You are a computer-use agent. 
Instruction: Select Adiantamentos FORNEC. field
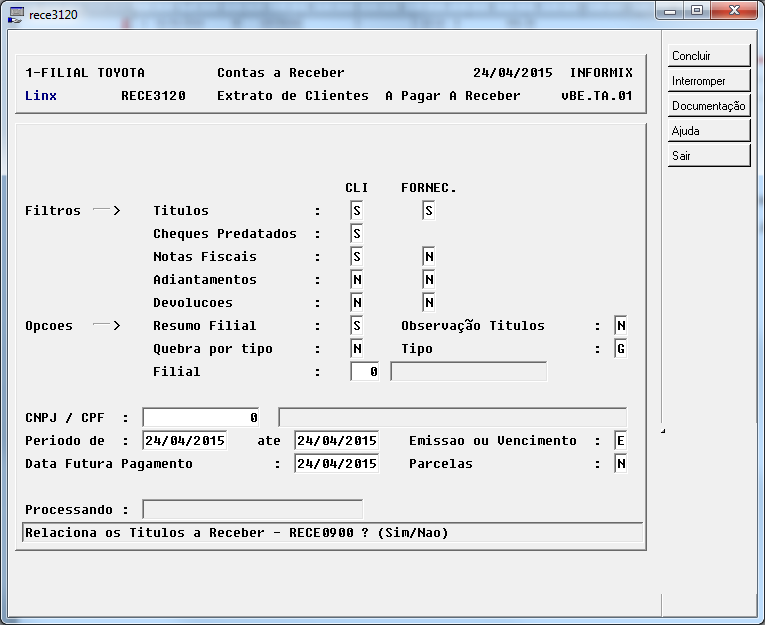(429, 280)
